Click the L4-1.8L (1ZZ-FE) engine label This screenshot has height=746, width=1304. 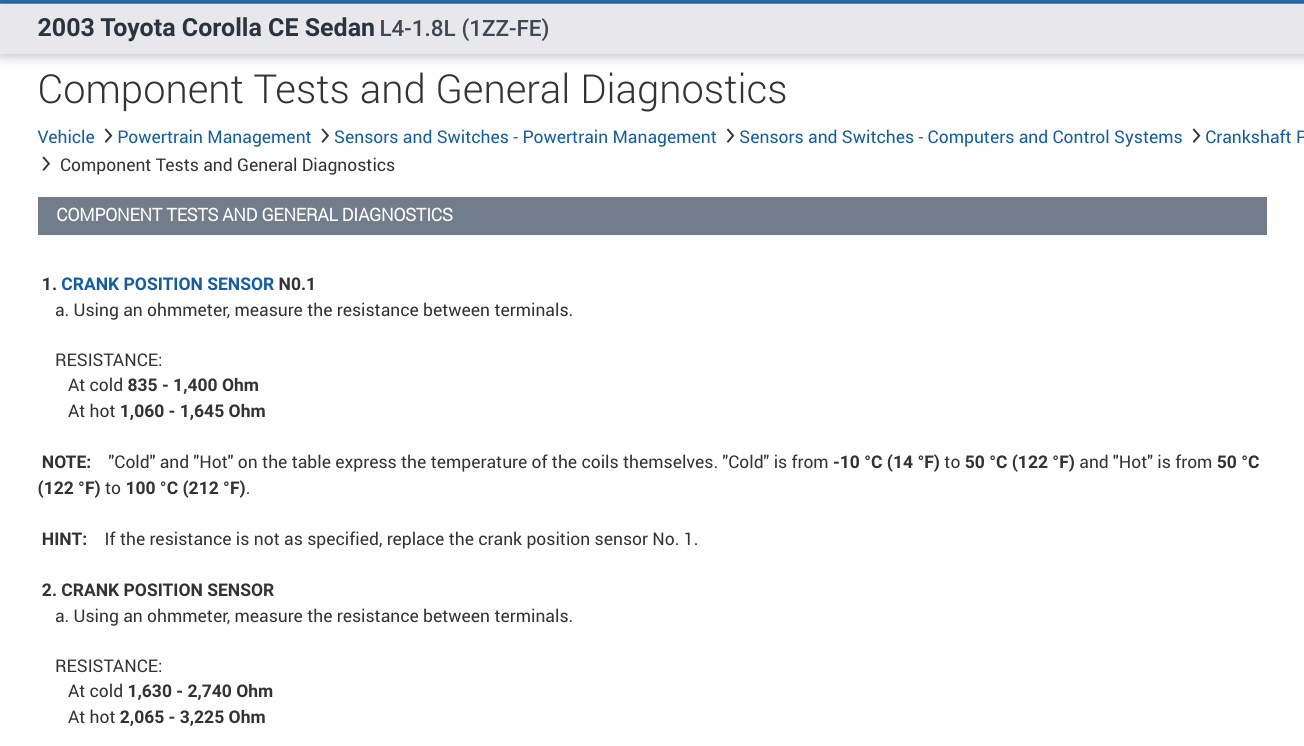(x=464, y=29)
